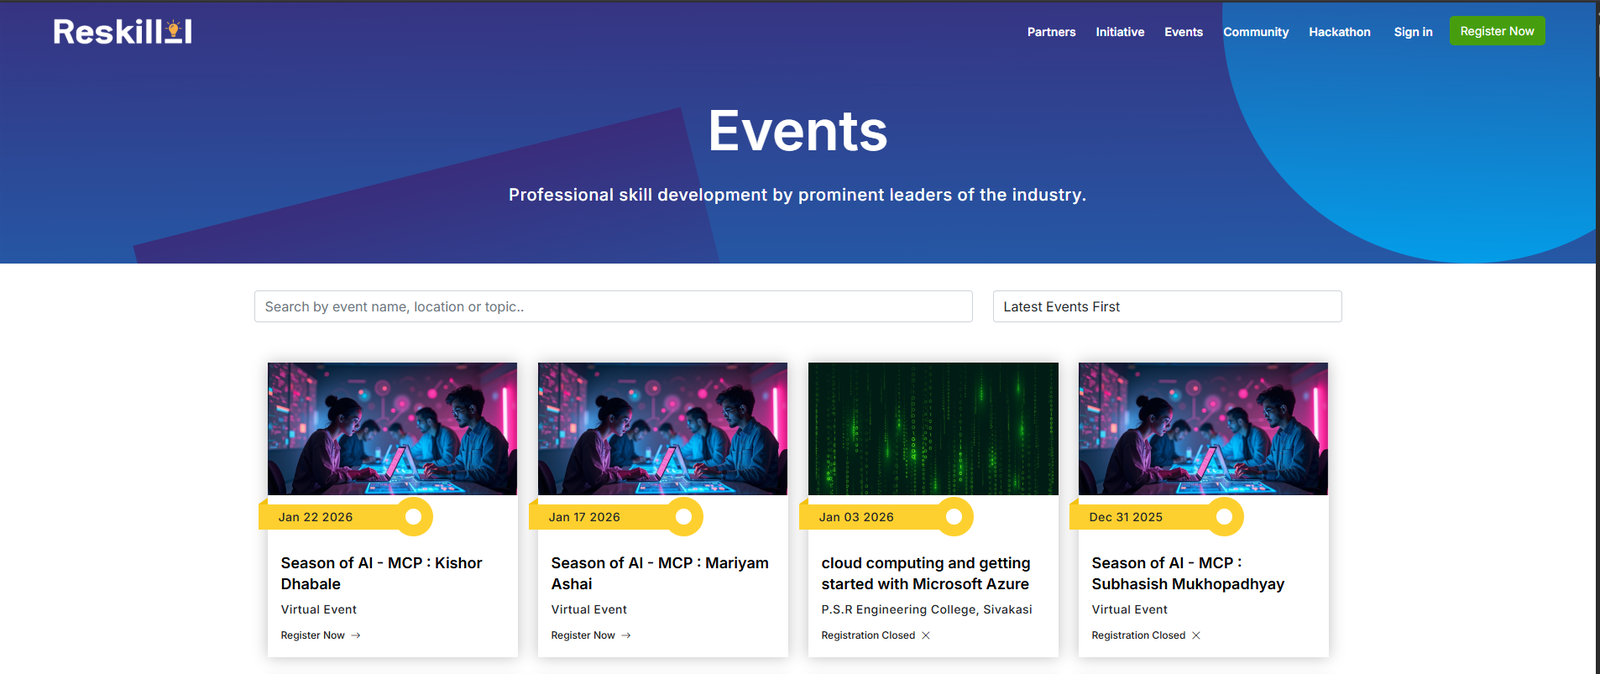Screen dimensions: 1600x674
Task: Click X icon on Subhasish Mukhopadhyay Registration Closed
Action: pyautogui.click(x=1196, y=636)
